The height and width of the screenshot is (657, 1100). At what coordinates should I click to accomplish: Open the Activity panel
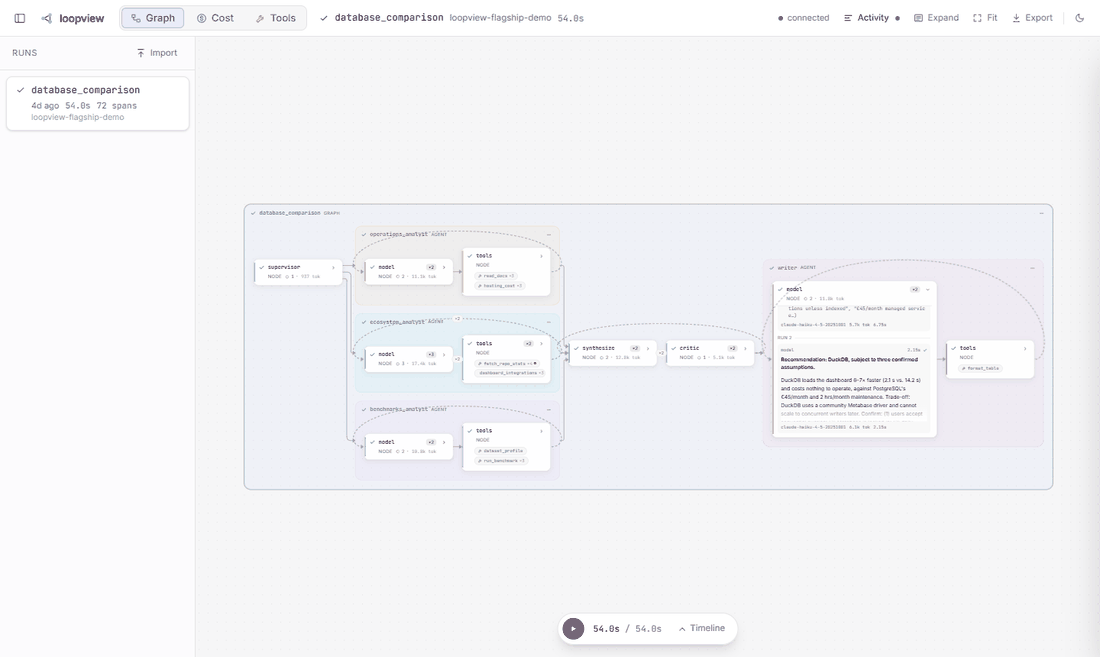point(871,18)
